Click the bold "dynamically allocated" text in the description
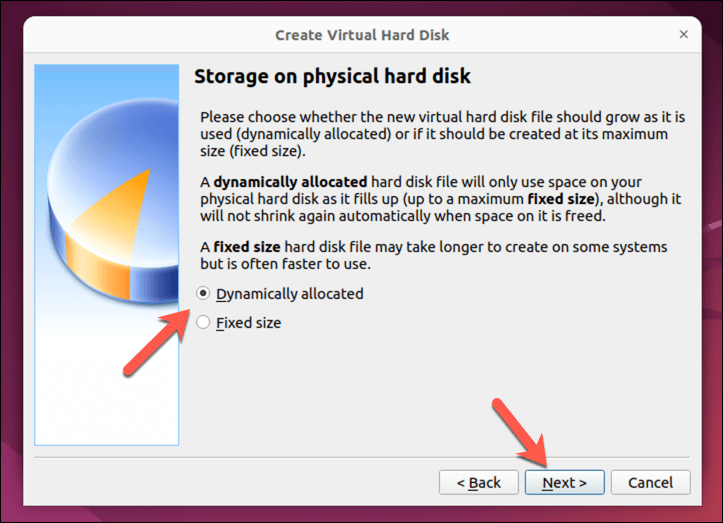723x523 pixels. coord(289,182)
